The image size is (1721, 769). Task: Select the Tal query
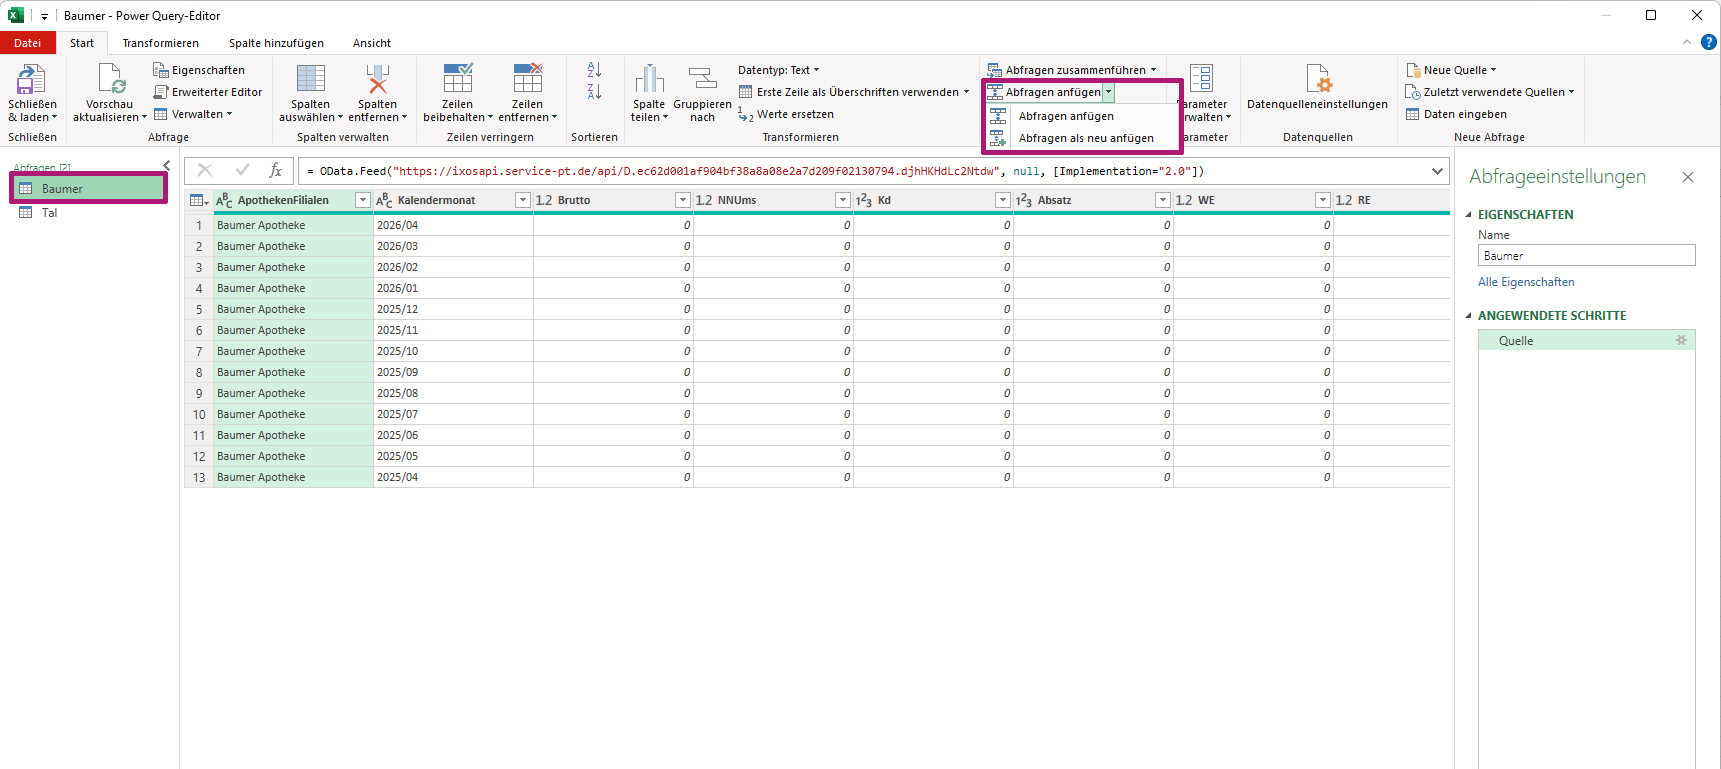[x=49, y=213]
